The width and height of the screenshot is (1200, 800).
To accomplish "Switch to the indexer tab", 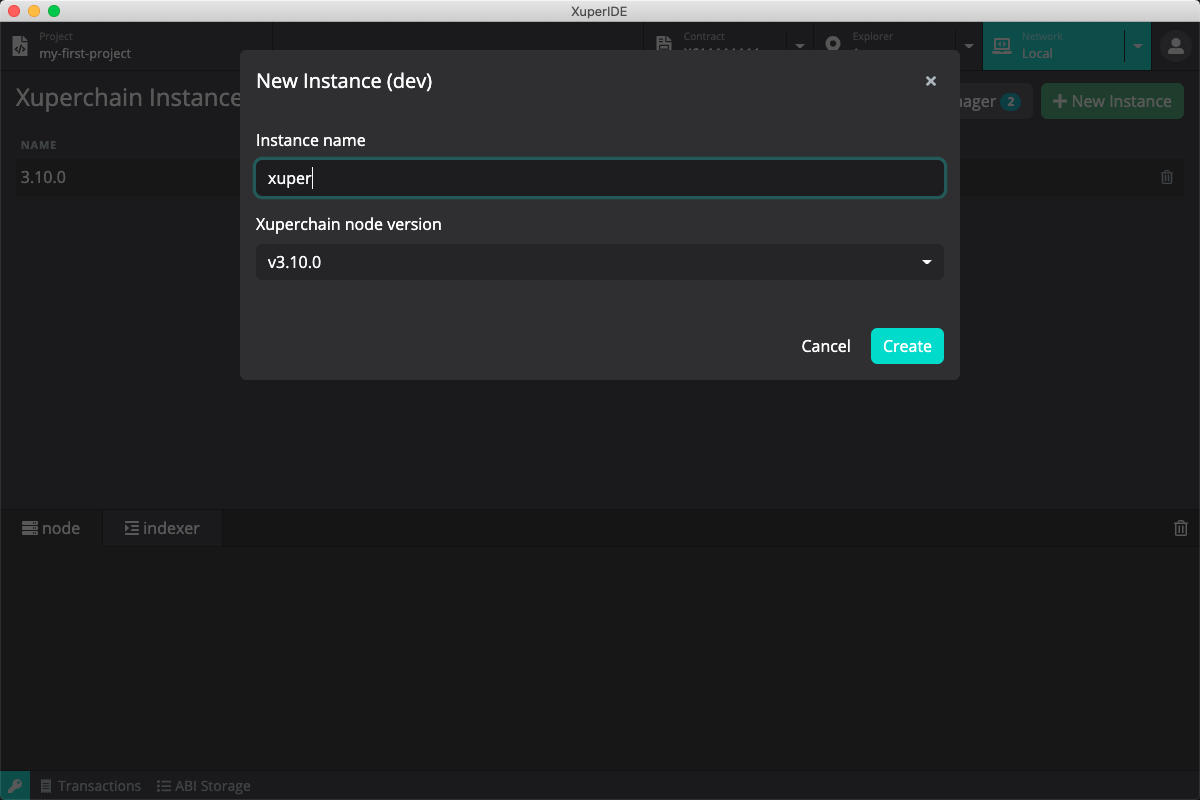I will click(162, 528).
